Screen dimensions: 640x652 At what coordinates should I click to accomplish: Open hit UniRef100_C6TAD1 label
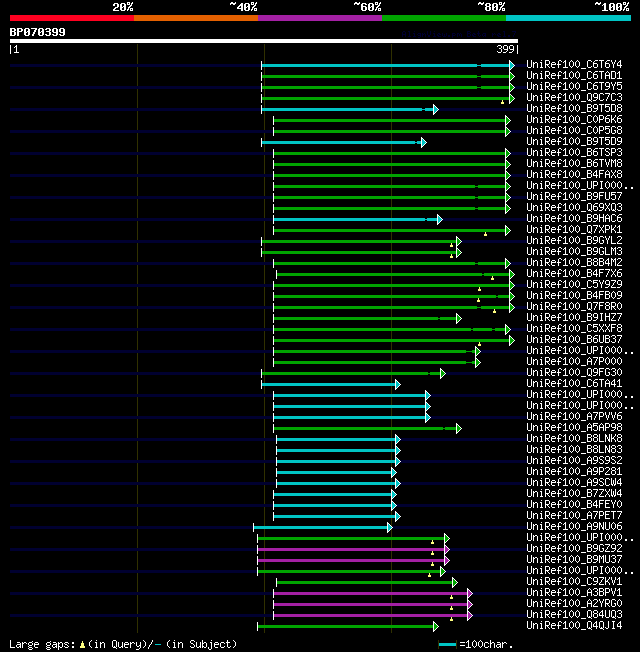tap(574, 75)
